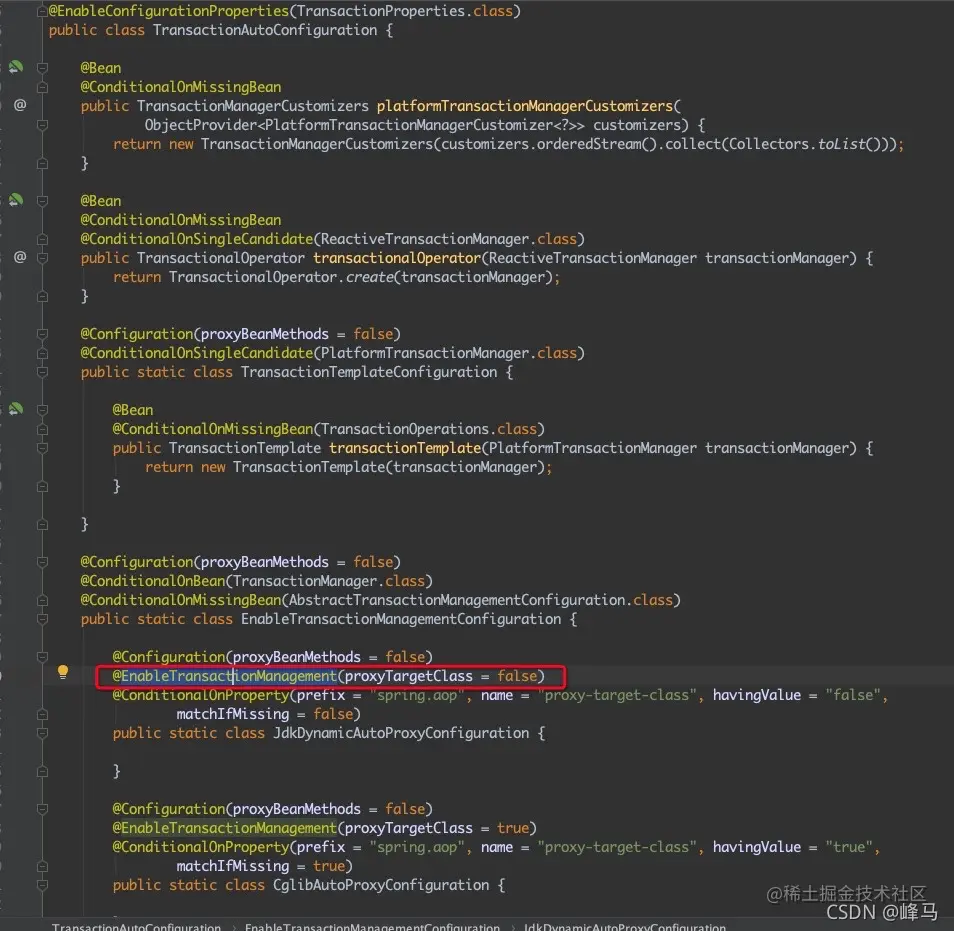Toggle fold at @ConditionalOnSingleCandidate(PlatformTransactionManager.class) line
The width and height of the screenshot is (954, 931).
(x=42, y=353)
